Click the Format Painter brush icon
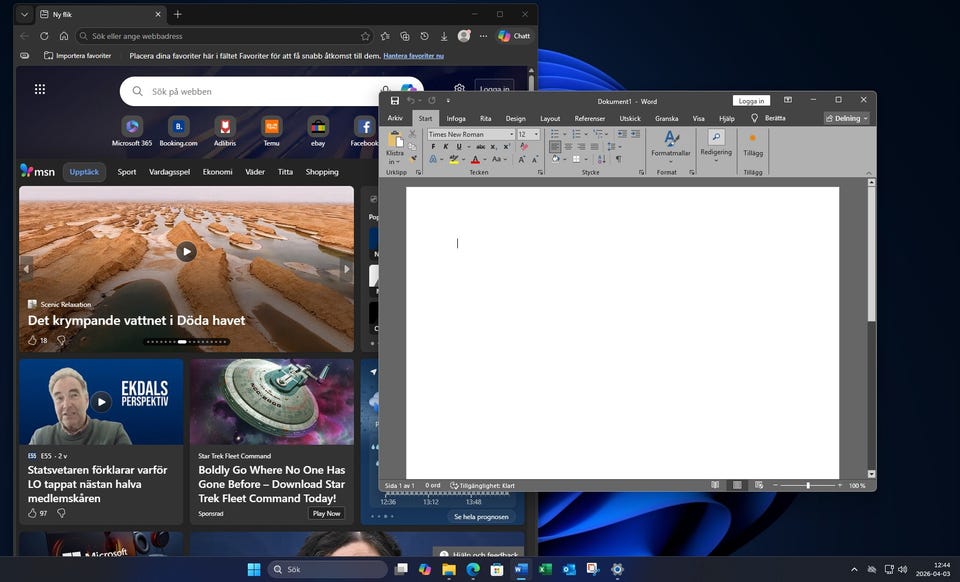The image size is (960, 582). point(413,159)
